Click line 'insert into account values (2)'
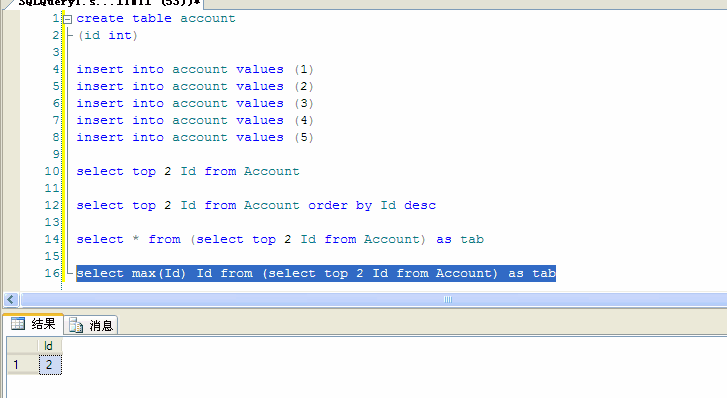This screenshot has height=398, width=727. 195,87
